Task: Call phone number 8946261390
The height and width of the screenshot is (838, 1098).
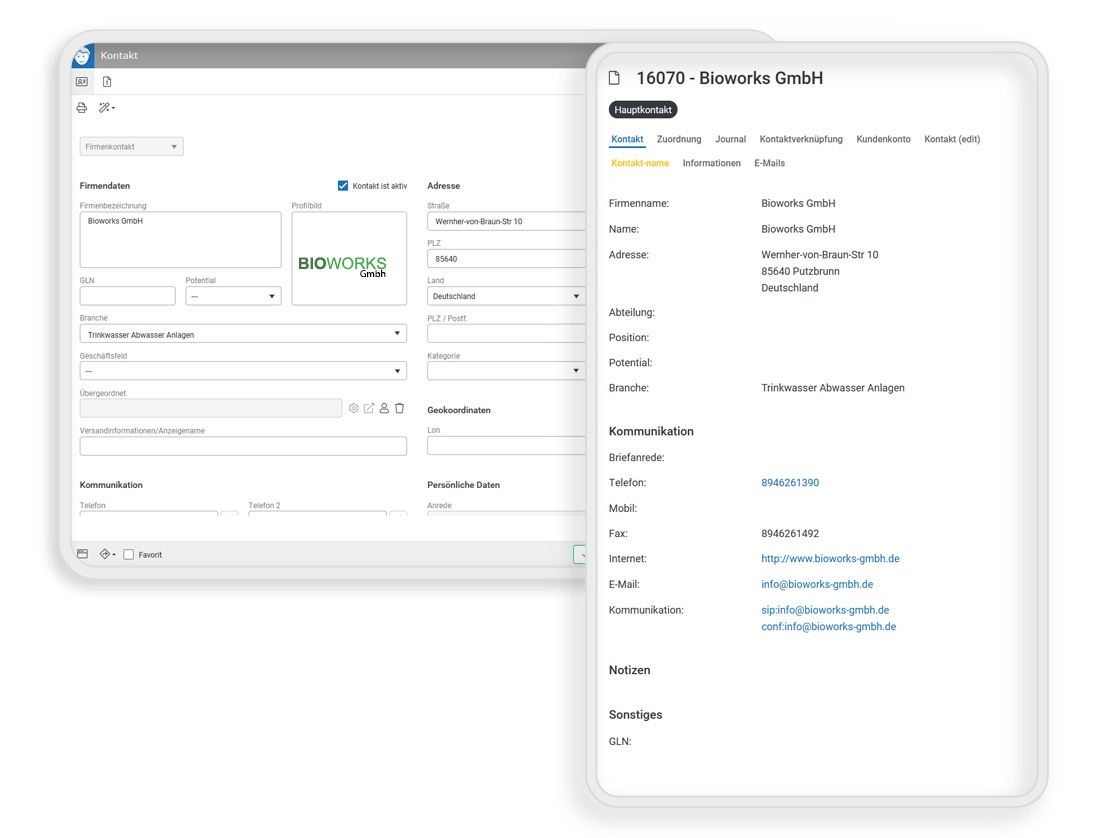Action: point(790,482)
